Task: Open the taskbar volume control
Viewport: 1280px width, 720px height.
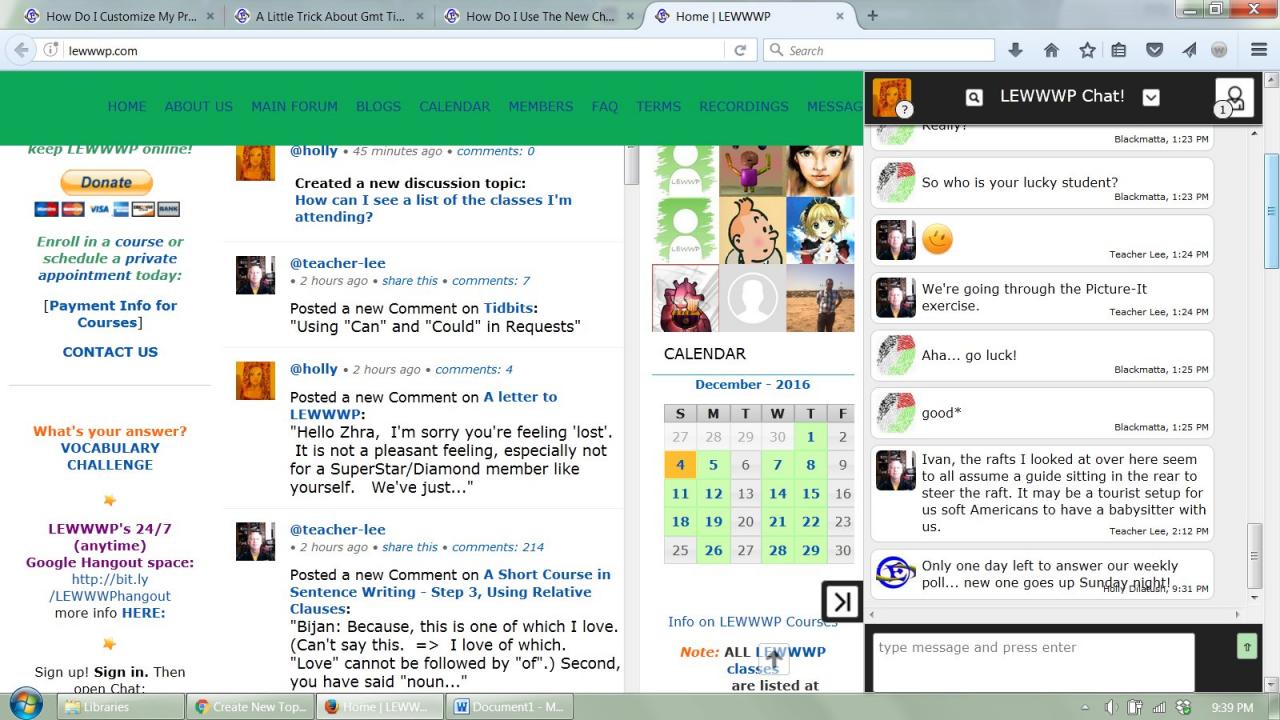Action: coord(1111,707)
